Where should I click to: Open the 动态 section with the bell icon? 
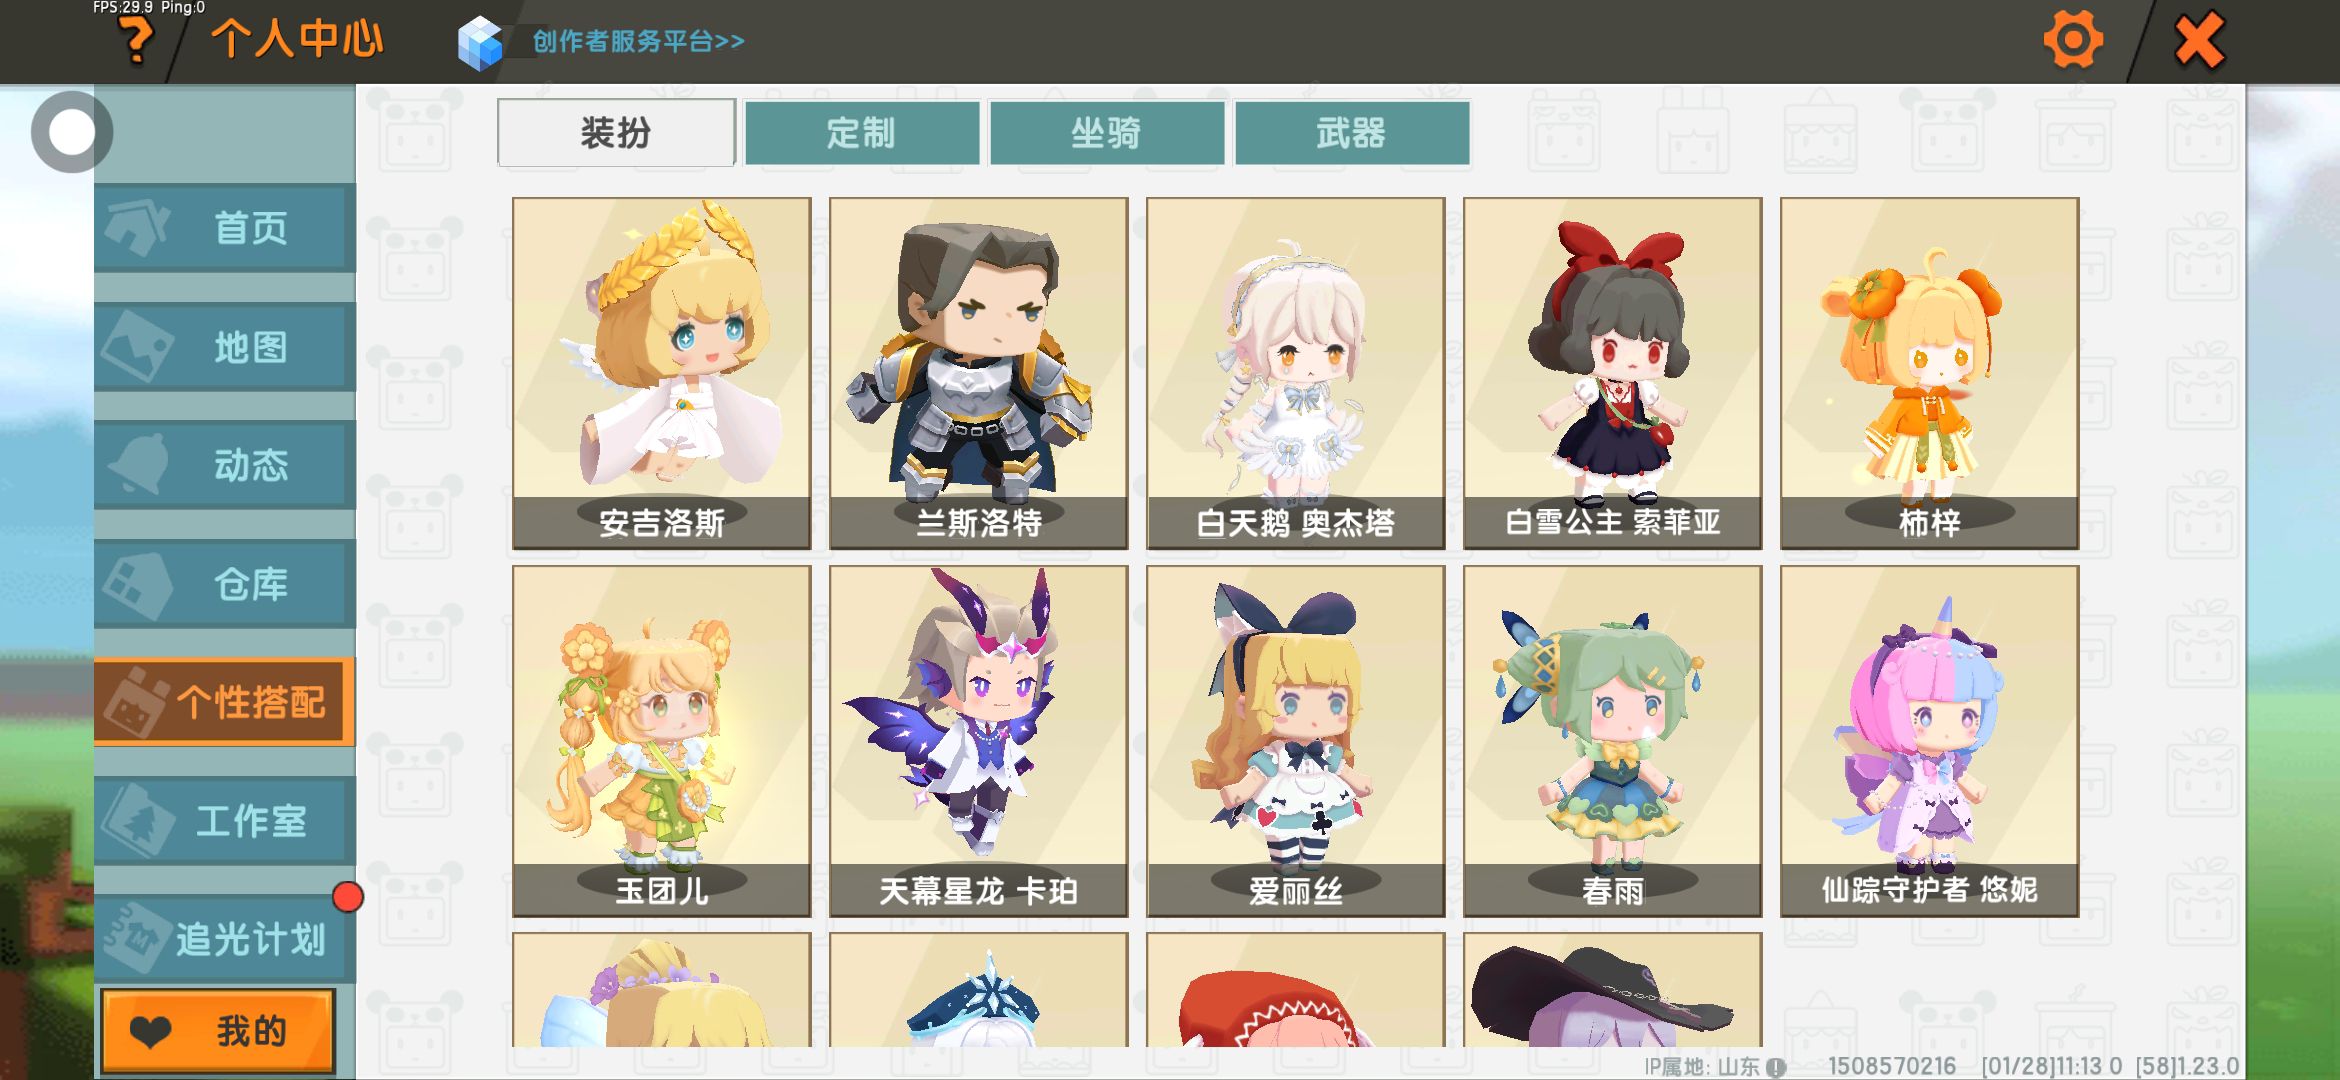coord(225,465)
